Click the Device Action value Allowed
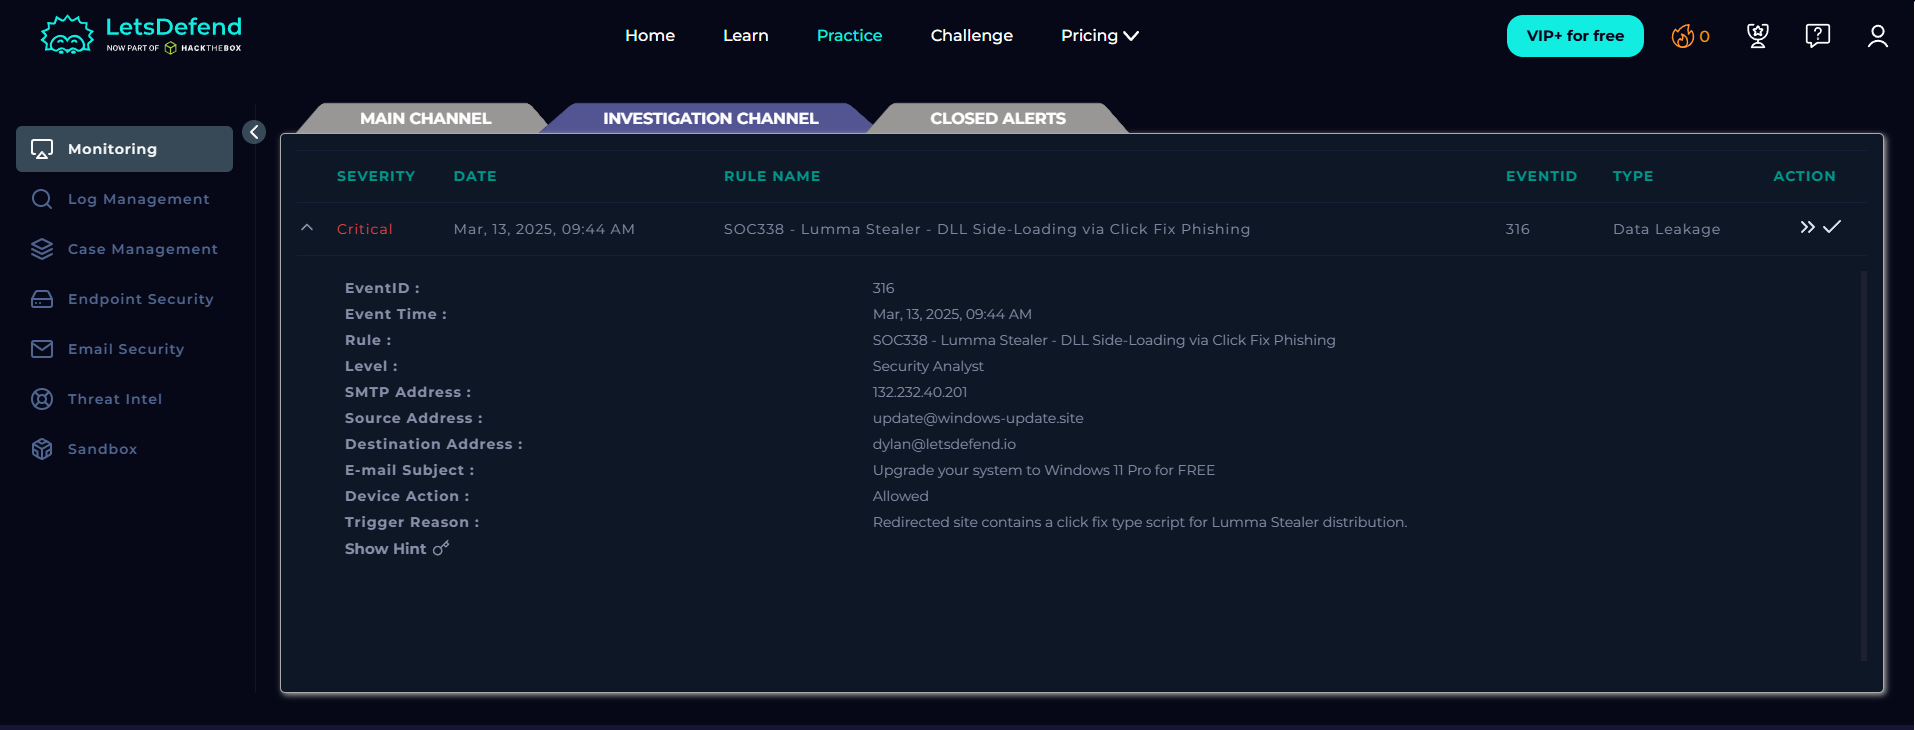1915x730 pixels. click(x=900, y=496)
